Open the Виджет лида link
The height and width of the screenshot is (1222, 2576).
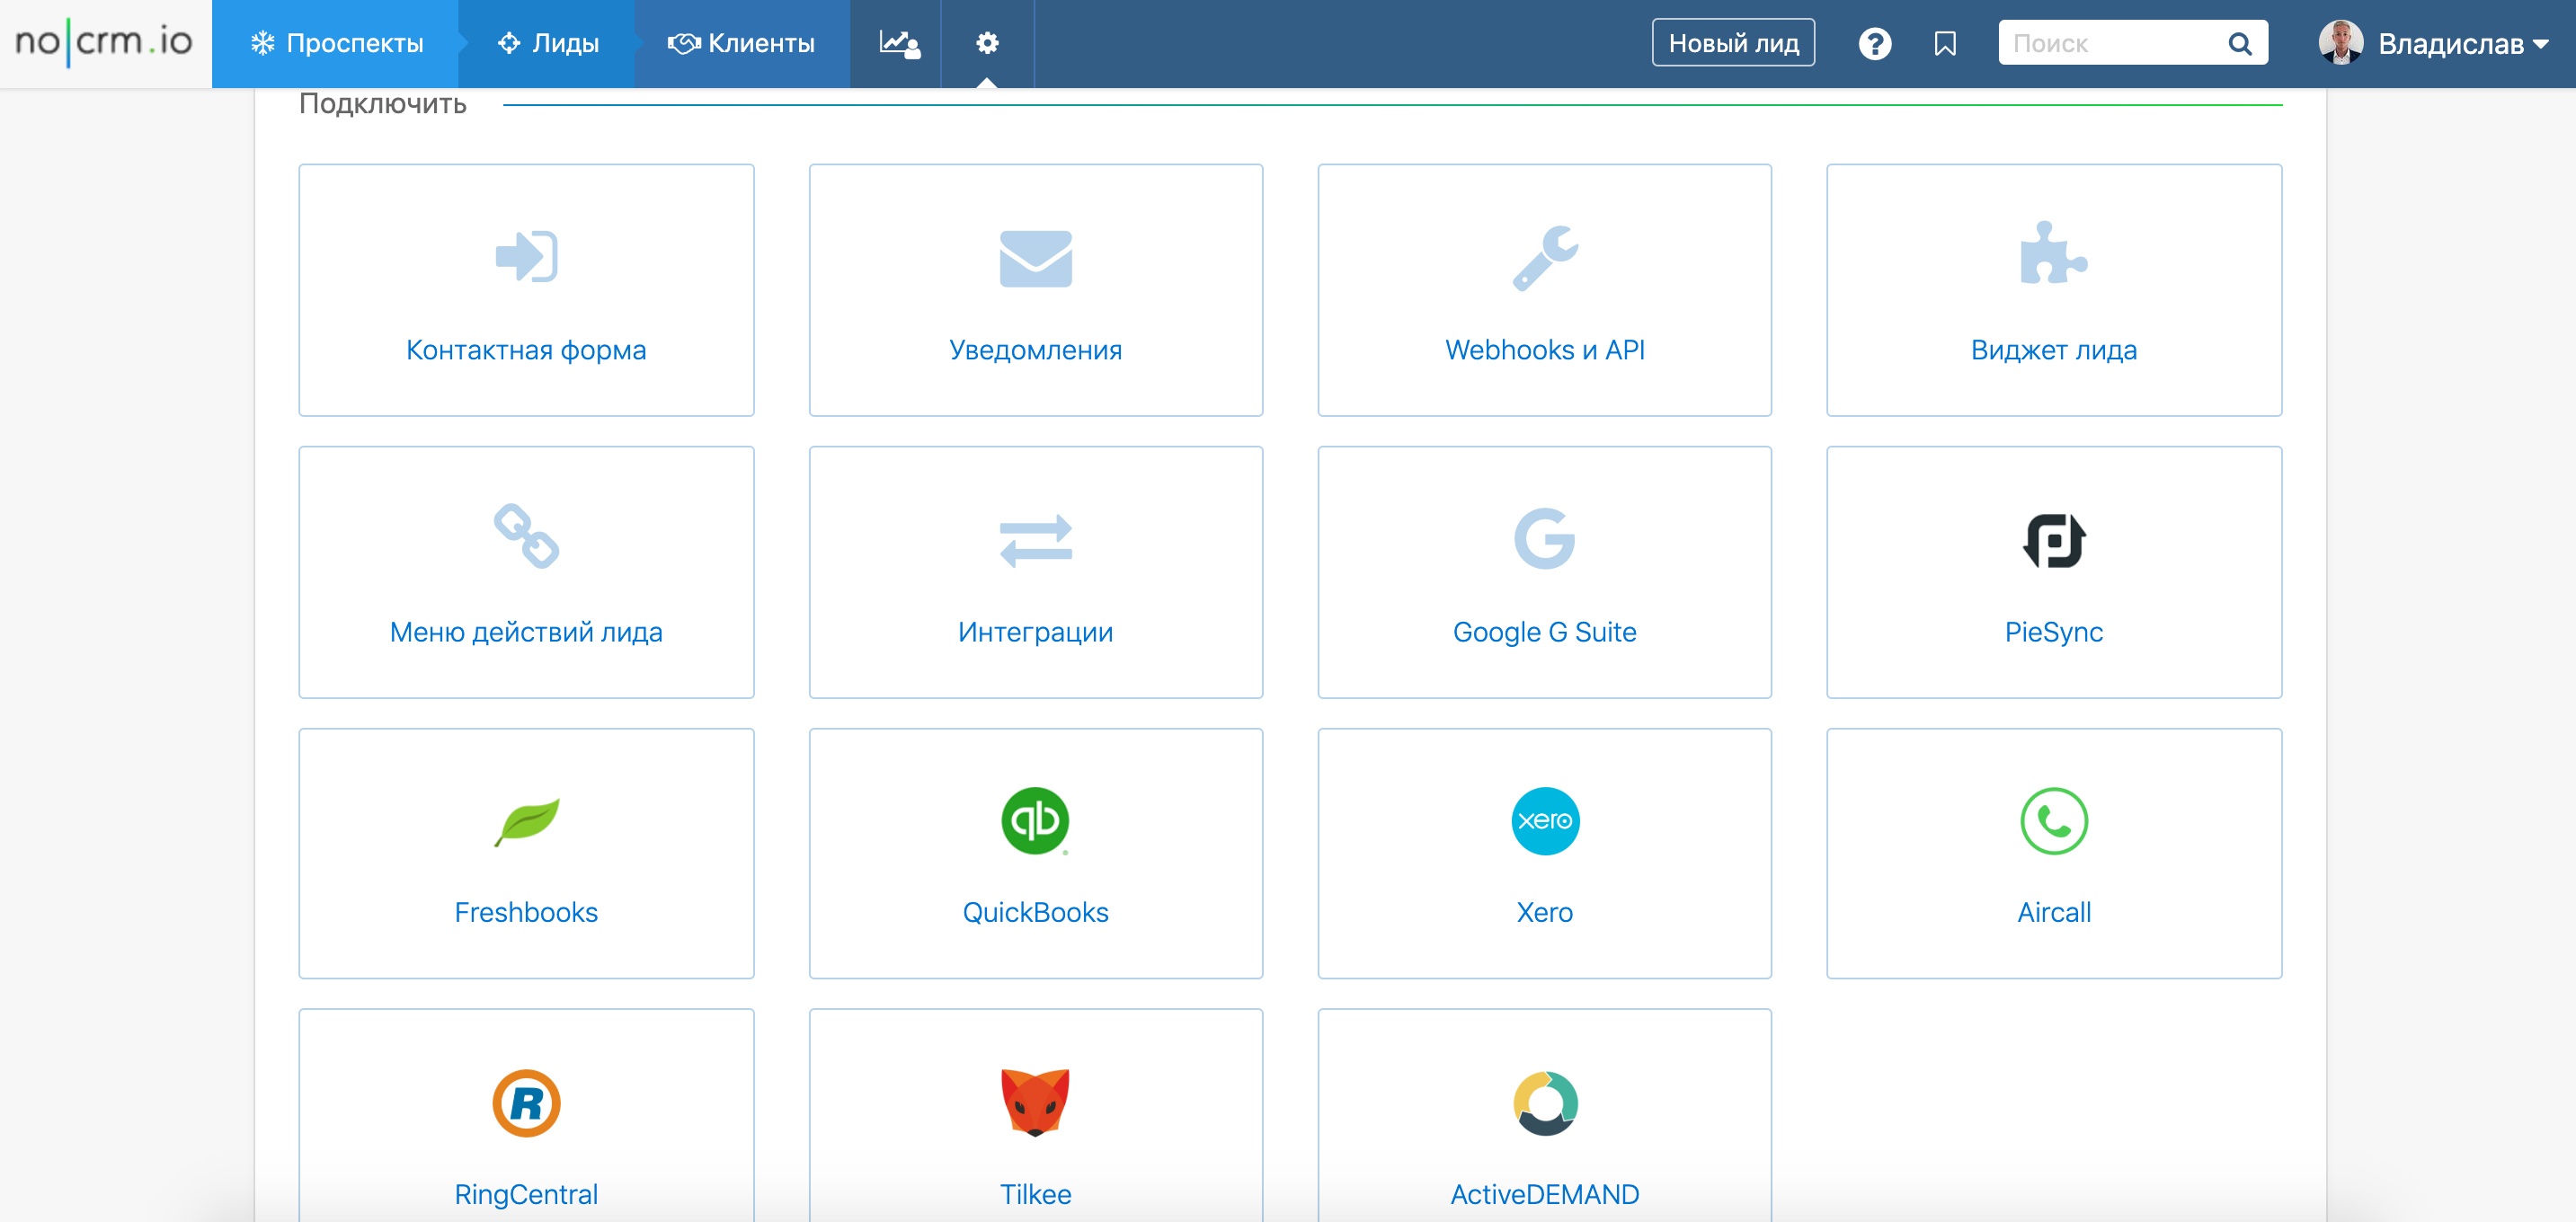[x=2053, y=350]
